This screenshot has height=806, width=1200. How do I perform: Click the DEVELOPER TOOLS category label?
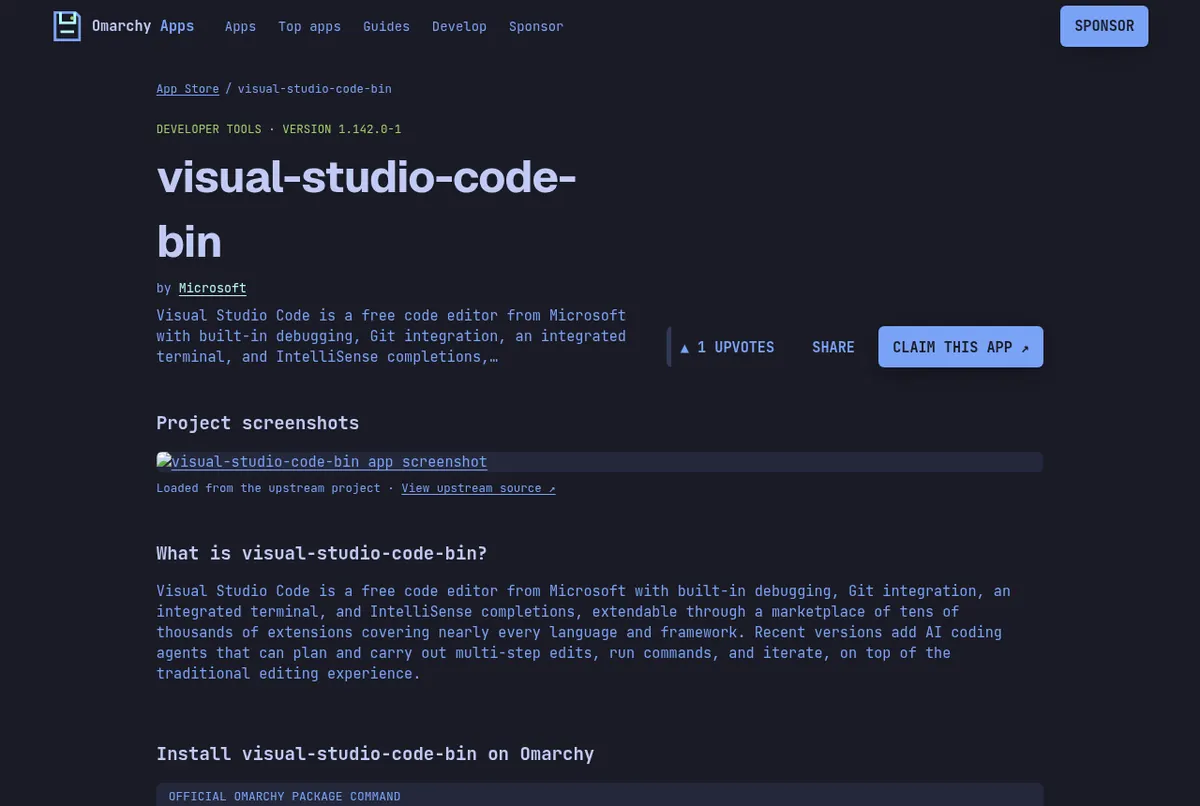pos(209,129)
